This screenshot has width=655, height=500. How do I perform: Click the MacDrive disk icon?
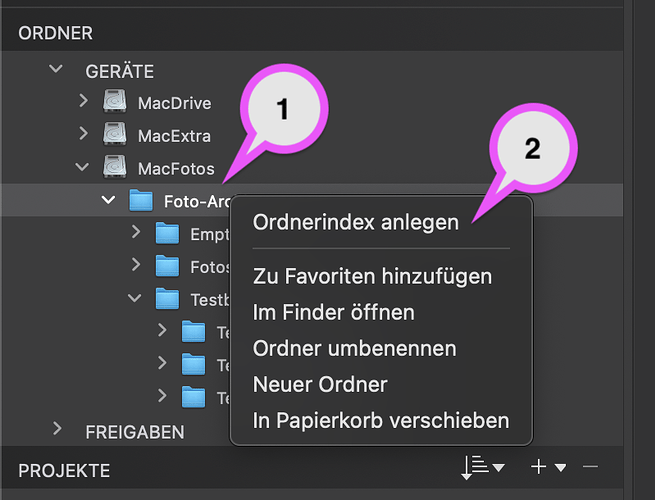click(x=117, y=103)
